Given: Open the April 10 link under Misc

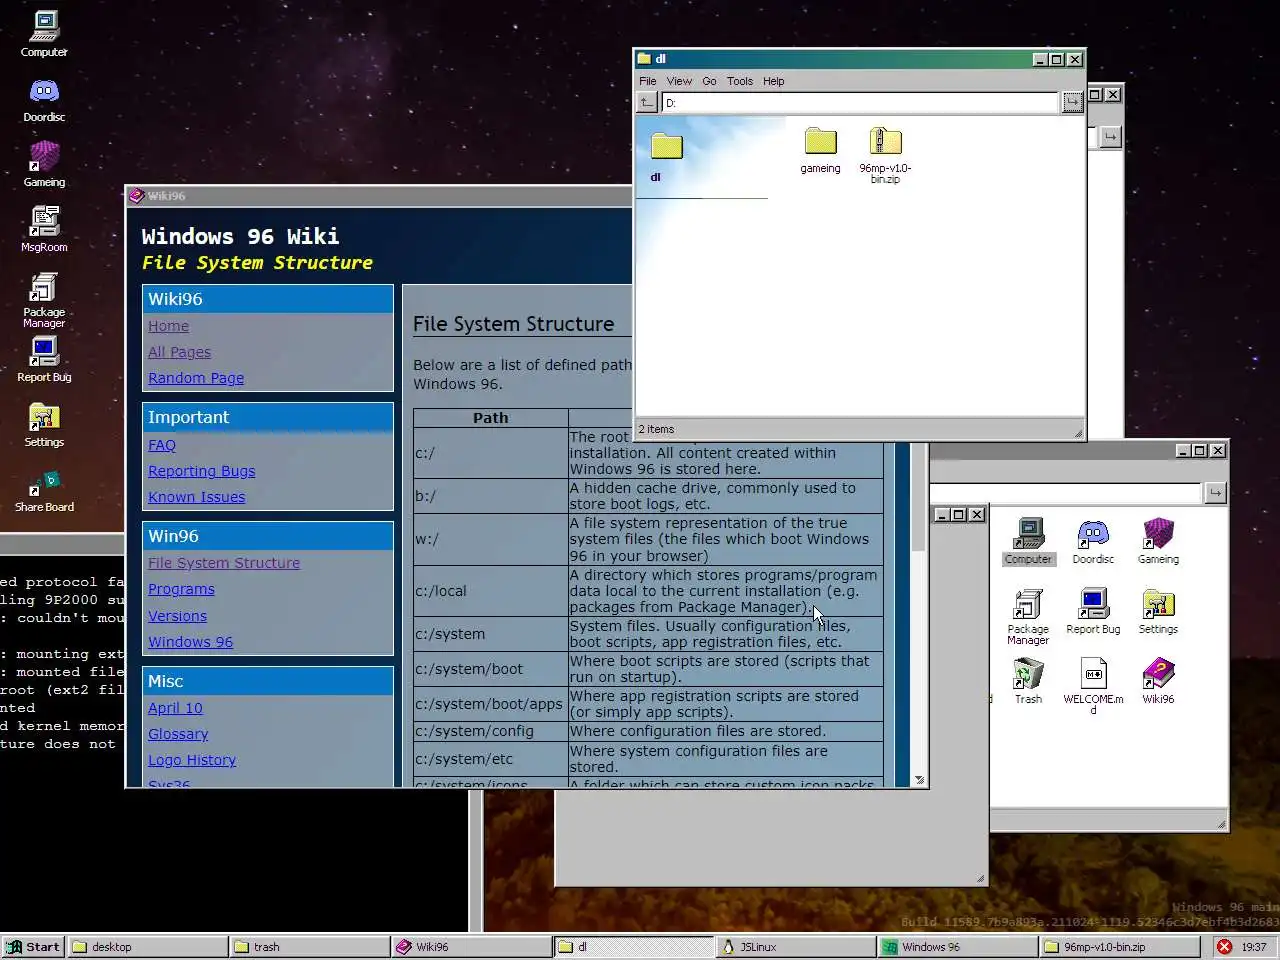Looking at the screenshot, I should pos(175,708).
